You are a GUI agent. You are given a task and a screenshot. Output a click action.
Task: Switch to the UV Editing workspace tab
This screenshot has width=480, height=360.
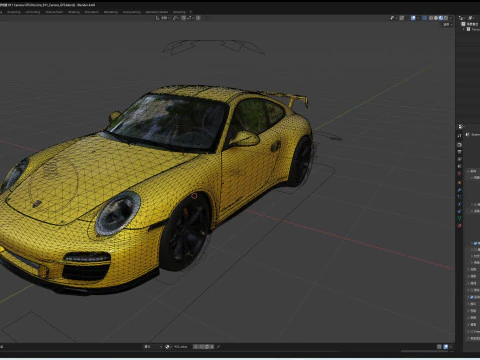coord(33,12)
